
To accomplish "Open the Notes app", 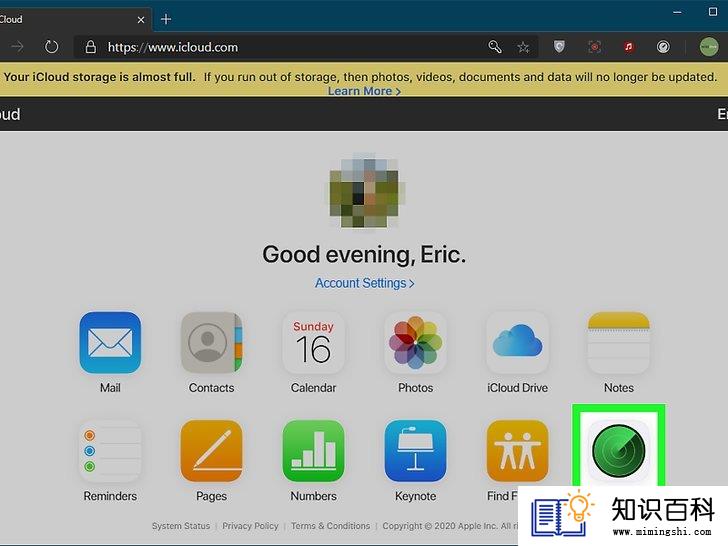I will pyautogui.click(x=619, y=343).
